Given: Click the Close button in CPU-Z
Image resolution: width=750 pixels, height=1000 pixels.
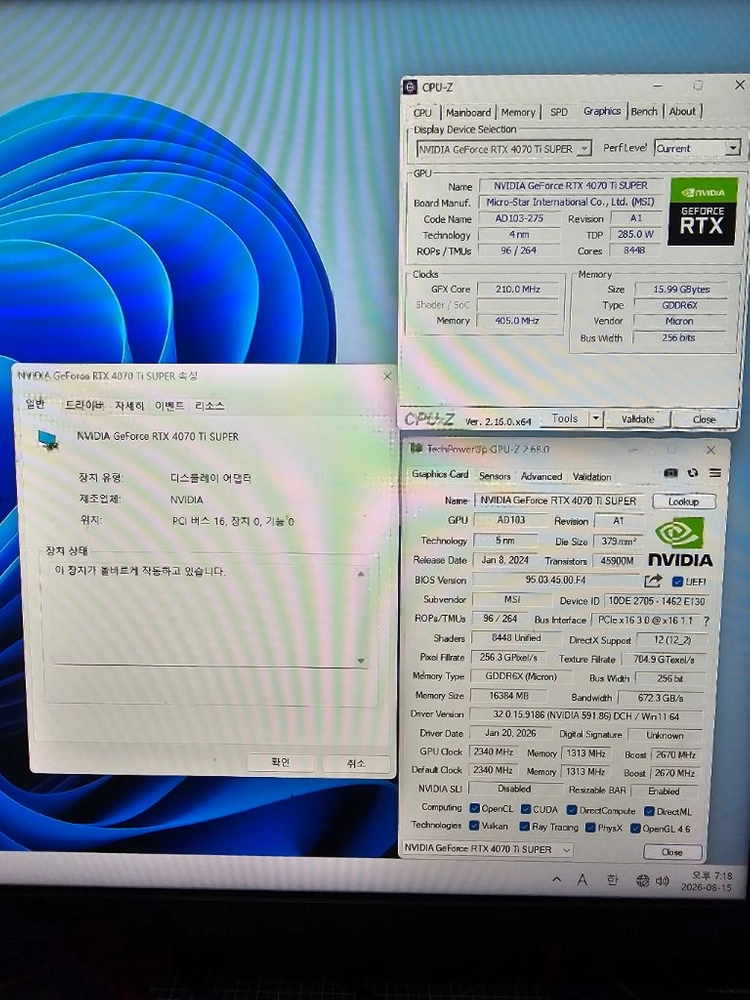Looking at the screenshot, I should tap(704, 419).
